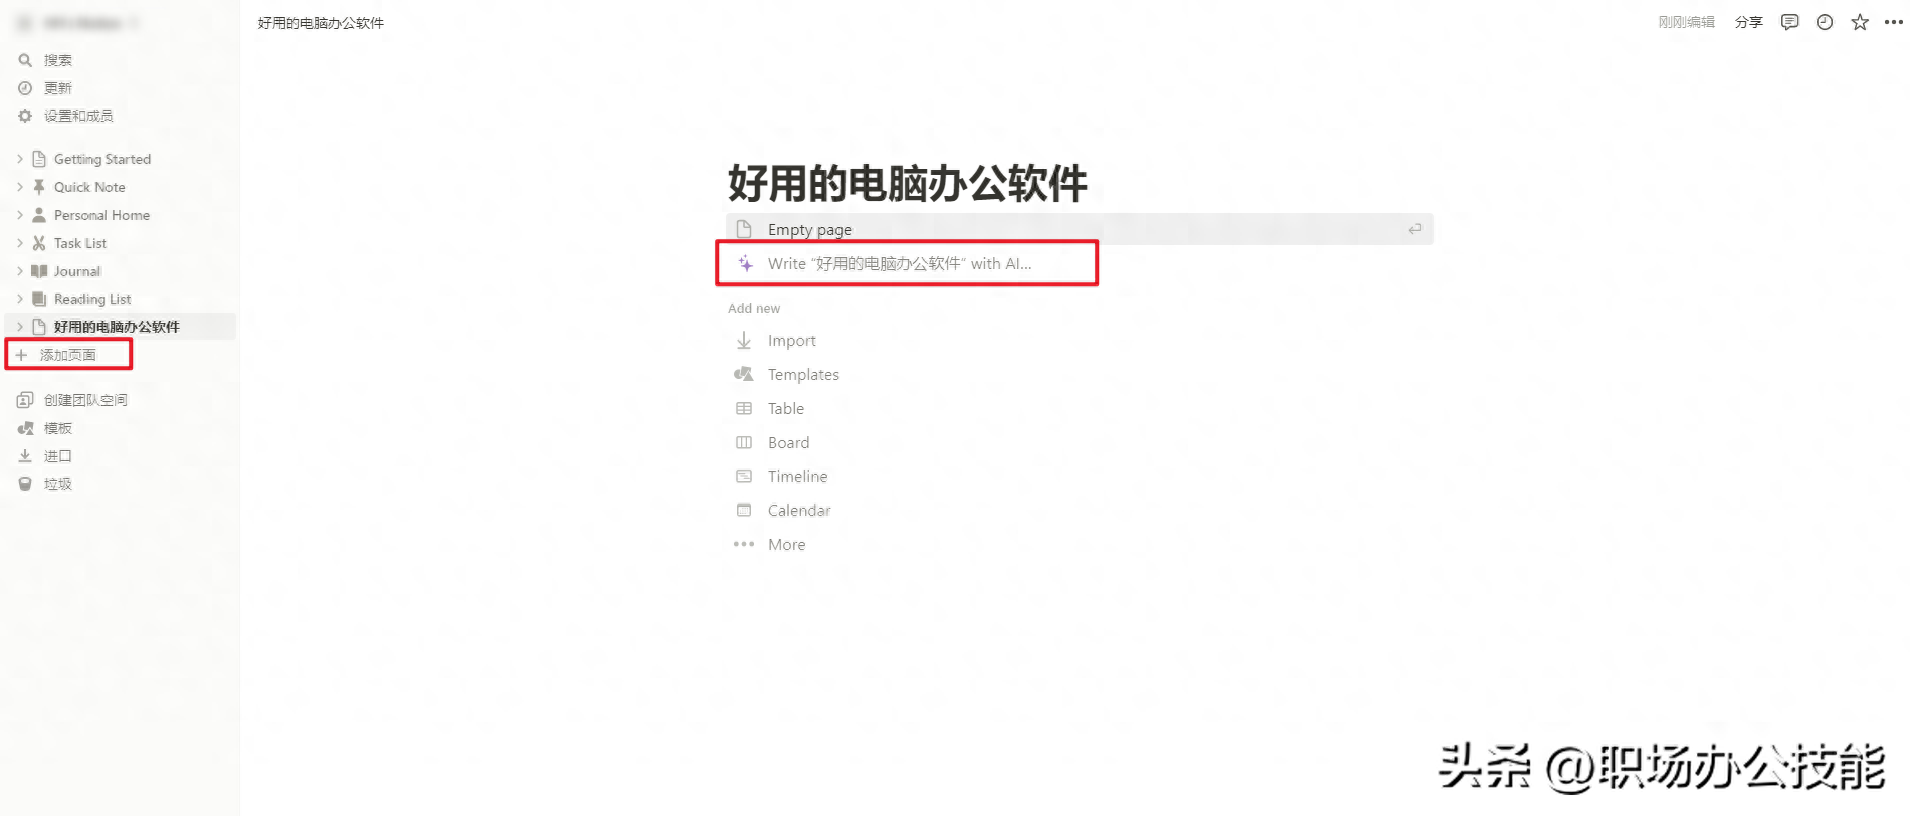The height and width of the screenshot is (816, 1911).
Task: Click the Getting Started page icon
Action: tap(39, 159)
